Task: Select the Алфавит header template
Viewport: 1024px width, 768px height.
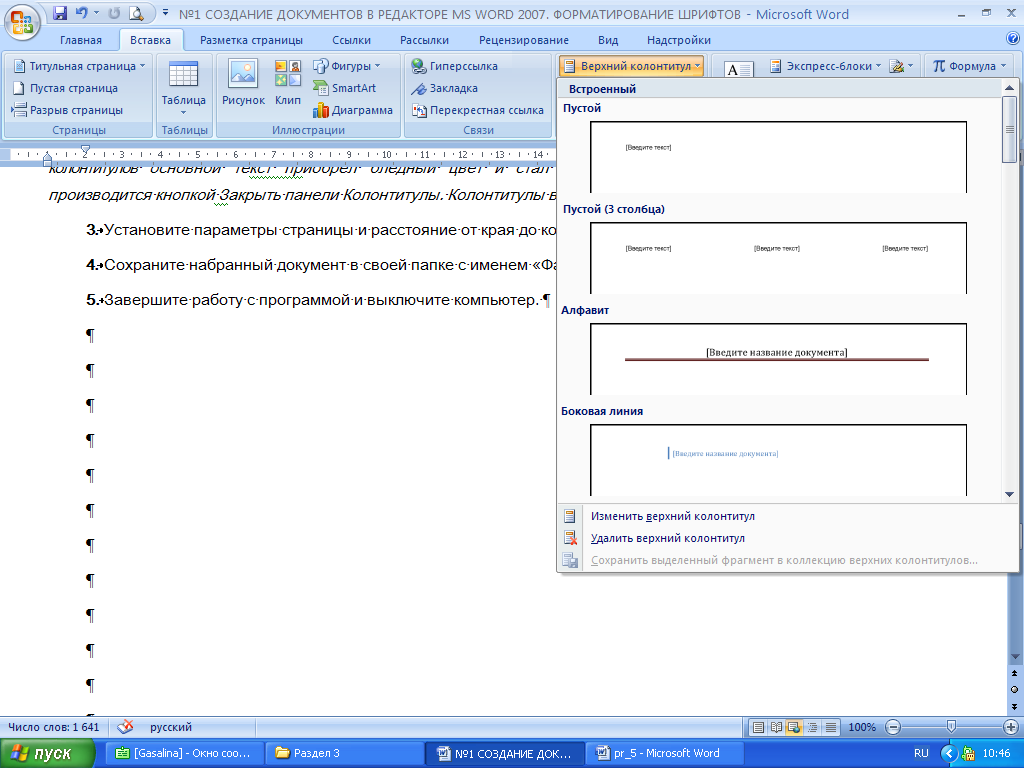Action: click(x=778, y=359)
